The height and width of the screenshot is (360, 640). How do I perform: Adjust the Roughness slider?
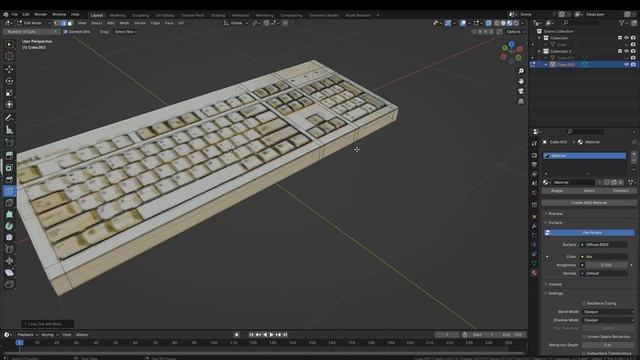[606, 265]
